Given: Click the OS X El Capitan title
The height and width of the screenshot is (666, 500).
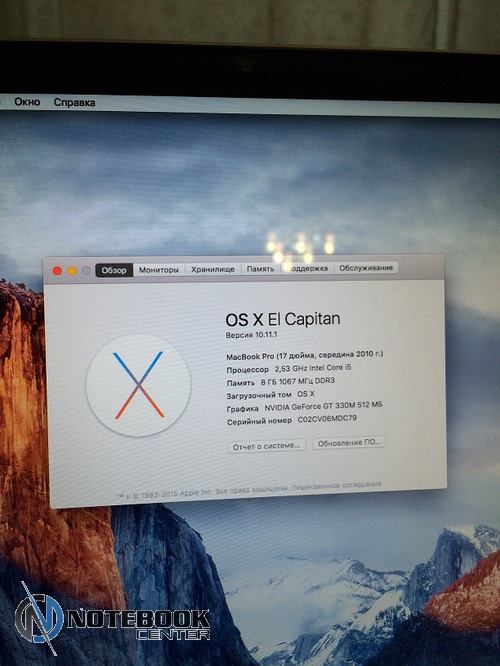Looking at the screenshot, I should [282, 319].
